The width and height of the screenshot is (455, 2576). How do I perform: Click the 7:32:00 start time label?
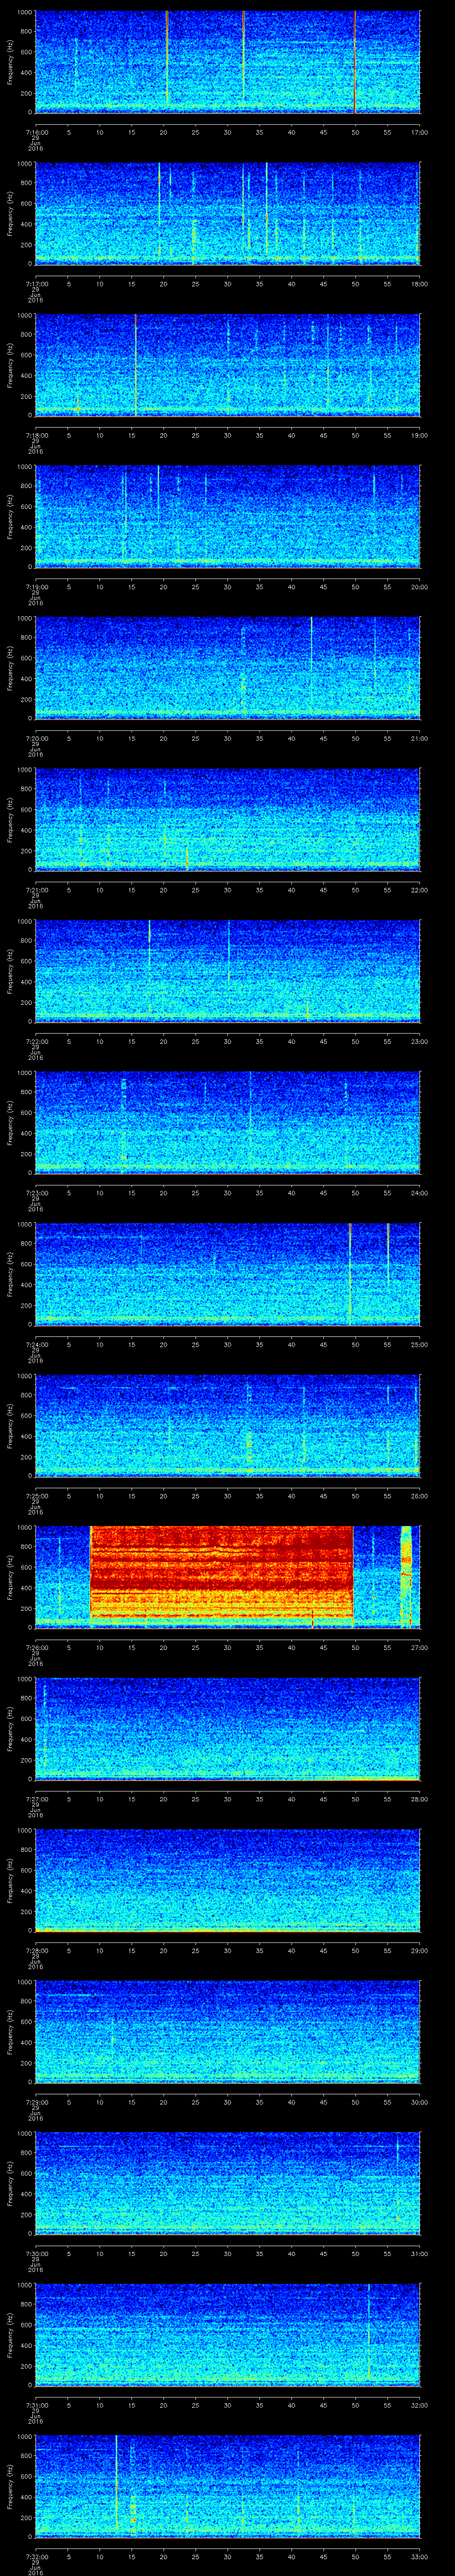click(x=37, y=2556)
